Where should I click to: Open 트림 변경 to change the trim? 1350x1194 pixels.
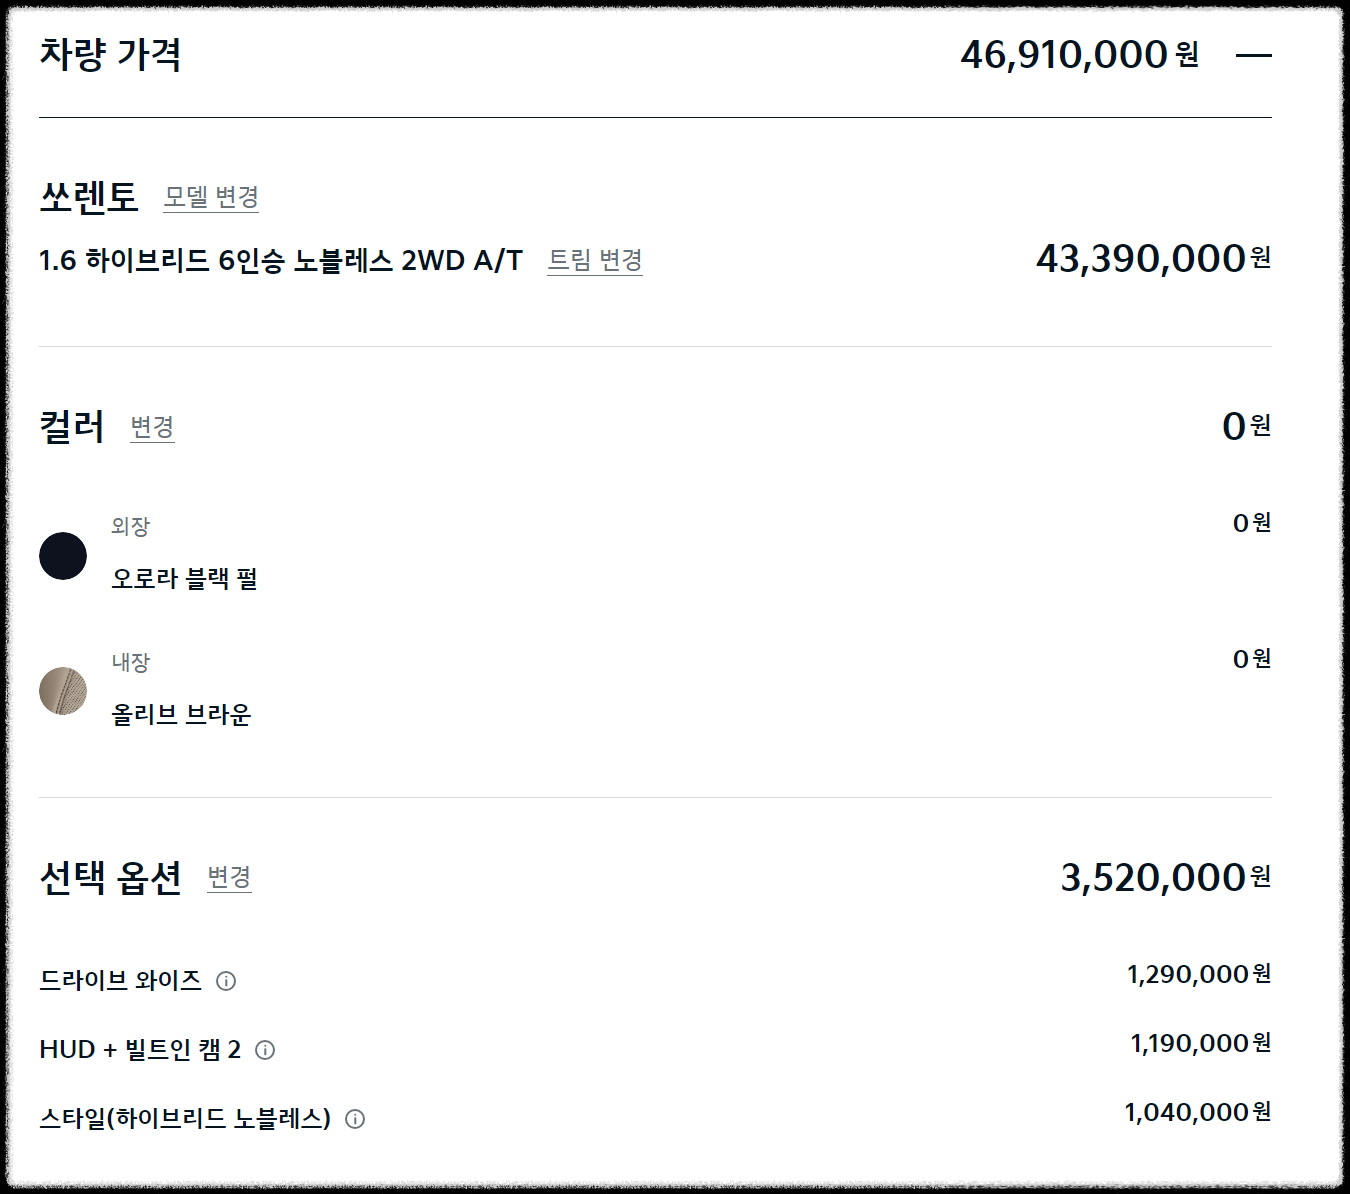click(x=594, y=261)
